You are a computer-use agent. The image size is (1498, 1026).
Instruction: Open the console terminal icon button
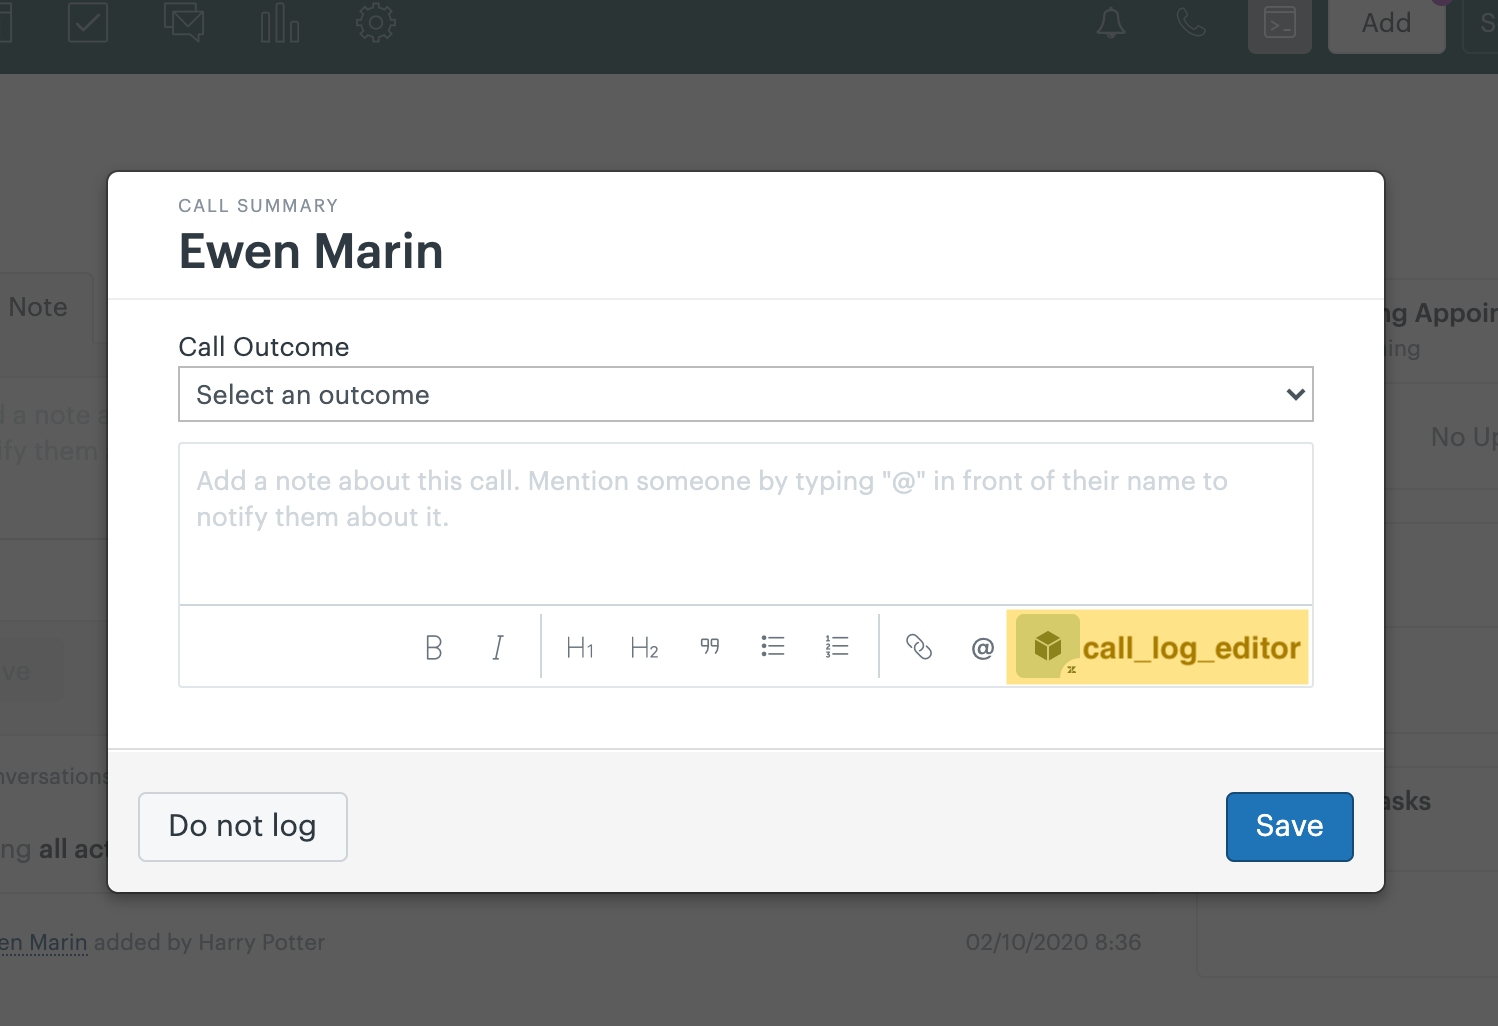[x=1279, y=23]
